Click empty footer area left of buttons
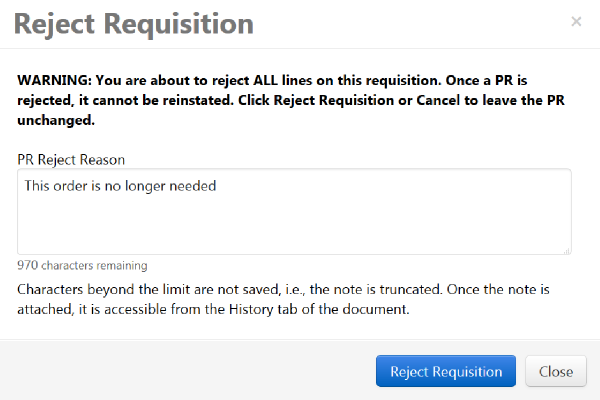This screenshot has width=600, height=400. coord(180,371)
